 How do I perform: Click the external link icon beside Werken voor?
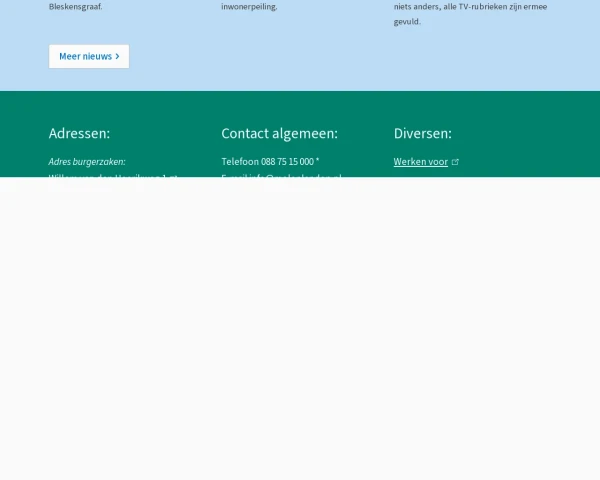pos(455,161)
